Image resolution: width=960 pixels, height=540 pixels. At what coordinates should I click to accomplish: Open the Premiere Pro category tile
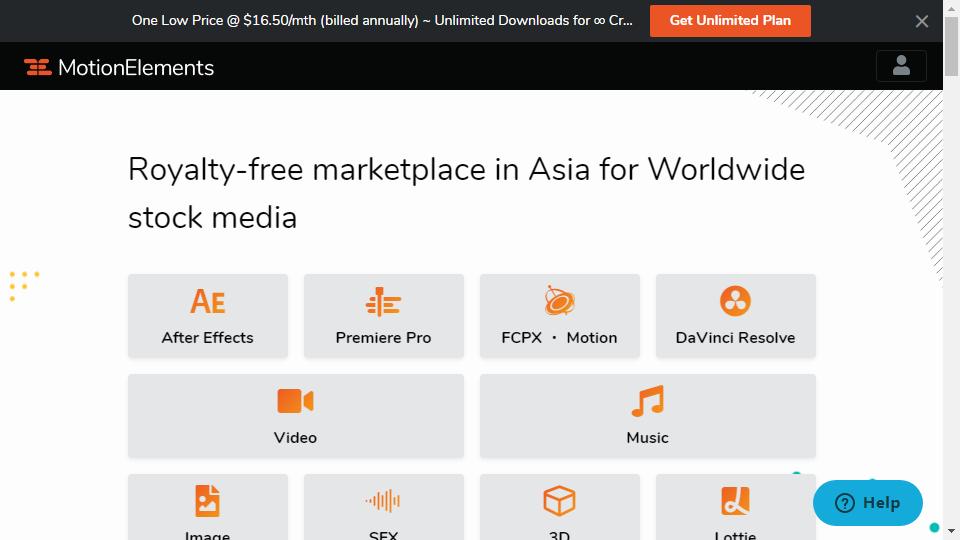point(383,316)
